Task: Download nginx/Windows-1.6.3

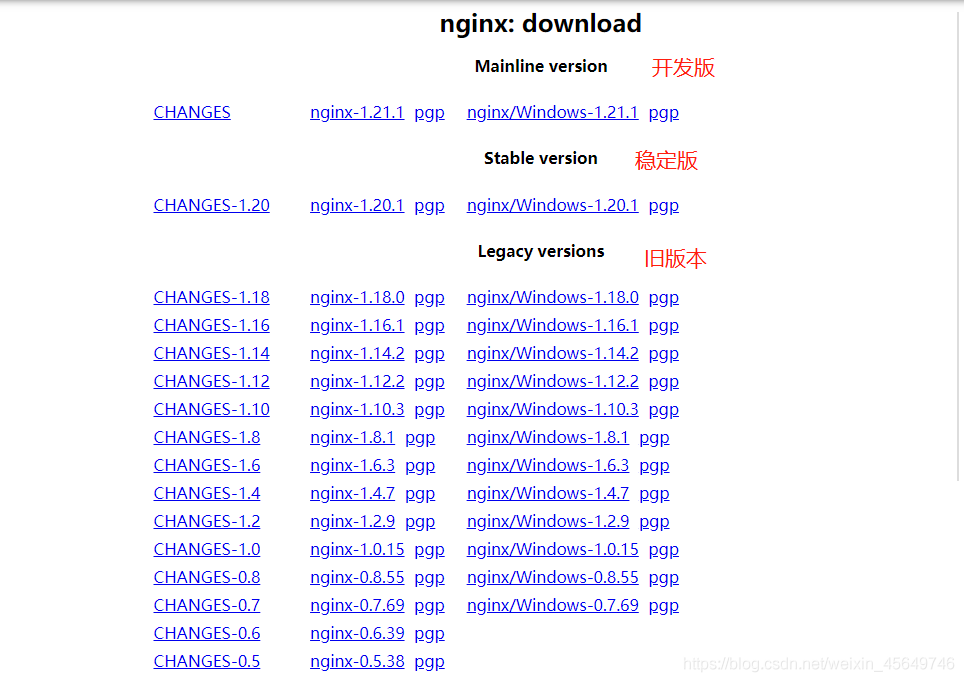Action: point(548,466)
